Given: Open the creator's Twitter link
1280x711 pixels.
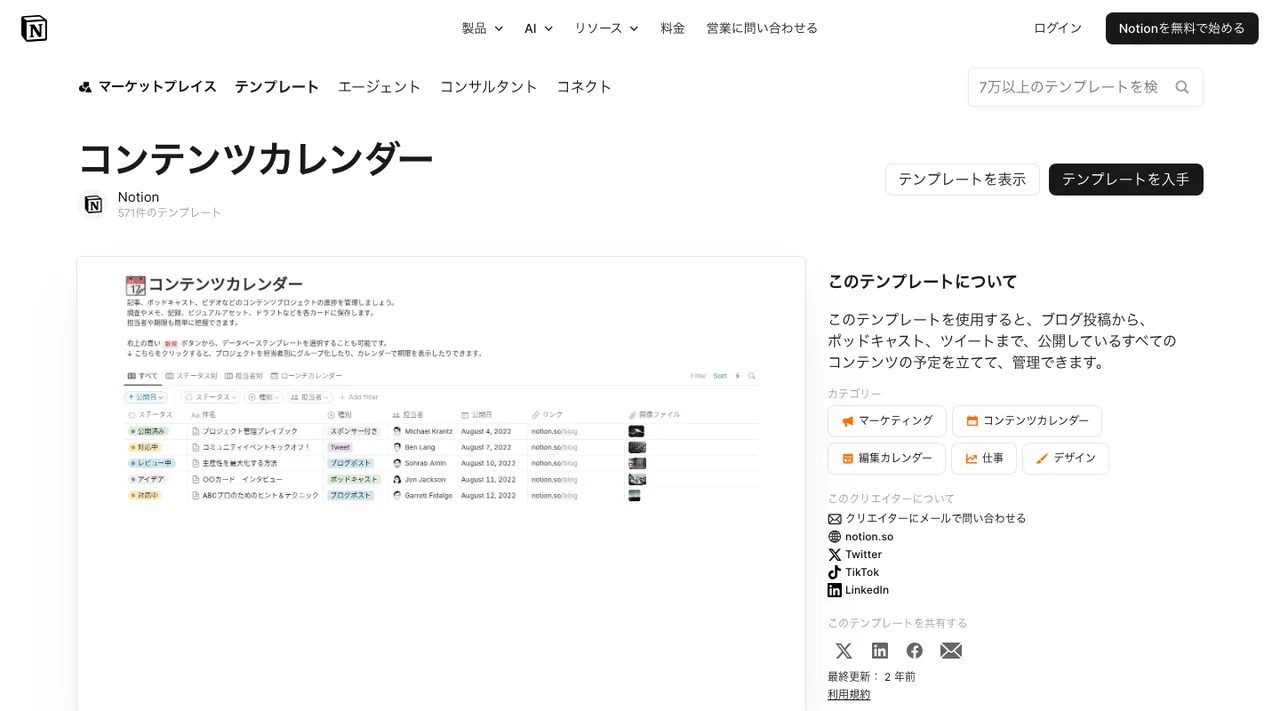Looking at the screenshot, I should (864, 554).
